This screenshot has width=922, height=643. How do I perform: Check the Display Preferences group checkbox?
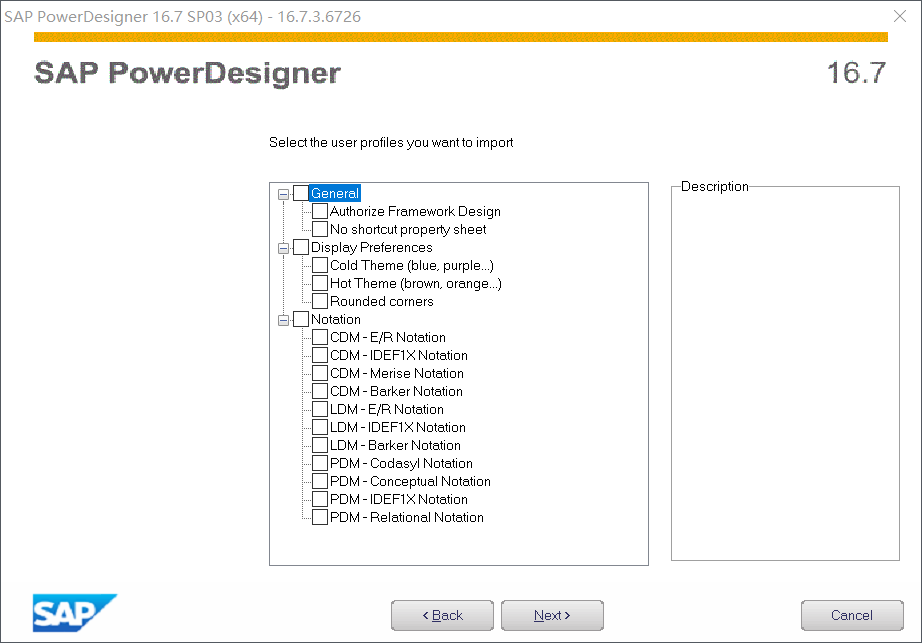pos(300,247)
